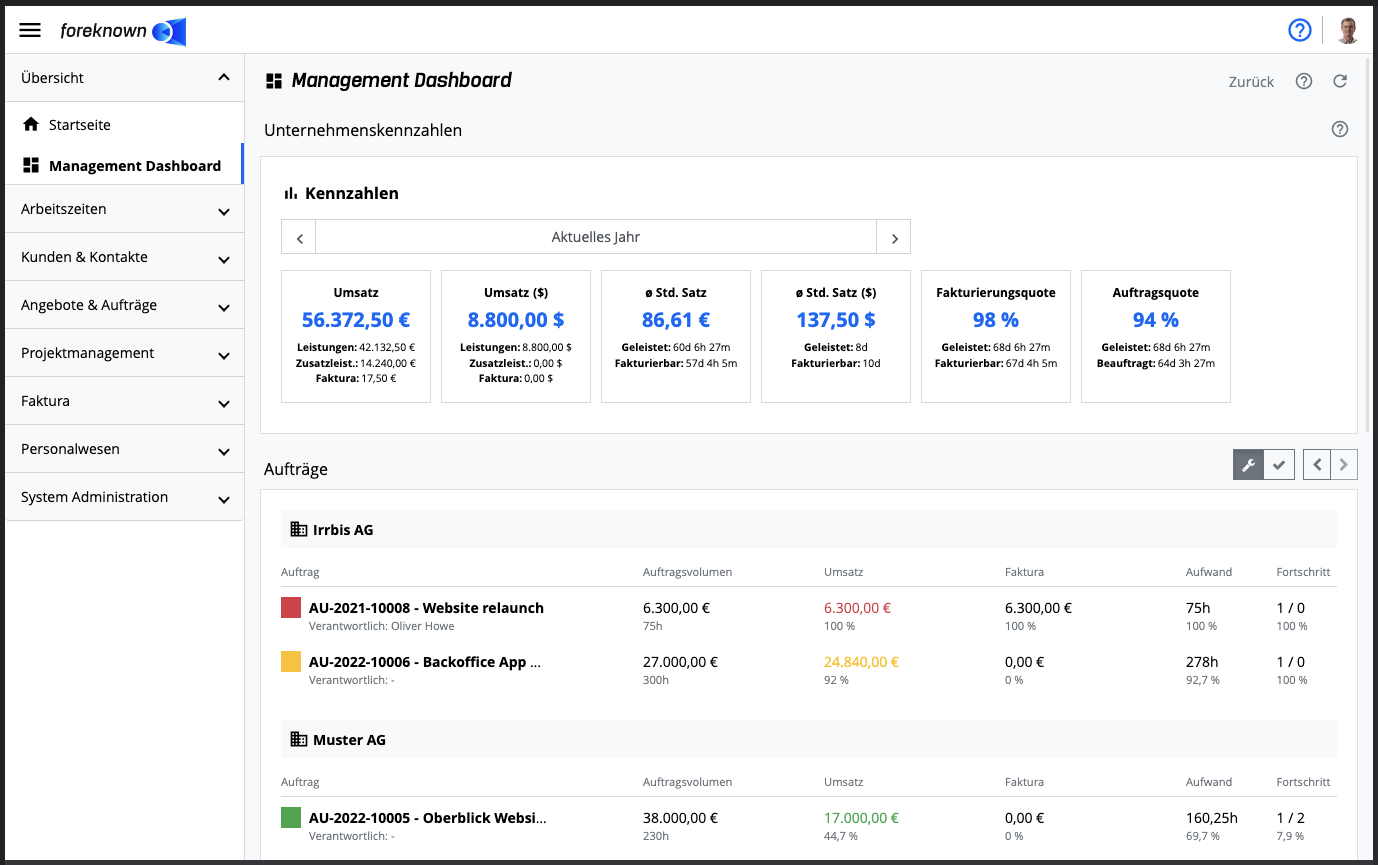Click Umsatz value 17.000,00 €

pyautogui.click(x=861, y=818)
